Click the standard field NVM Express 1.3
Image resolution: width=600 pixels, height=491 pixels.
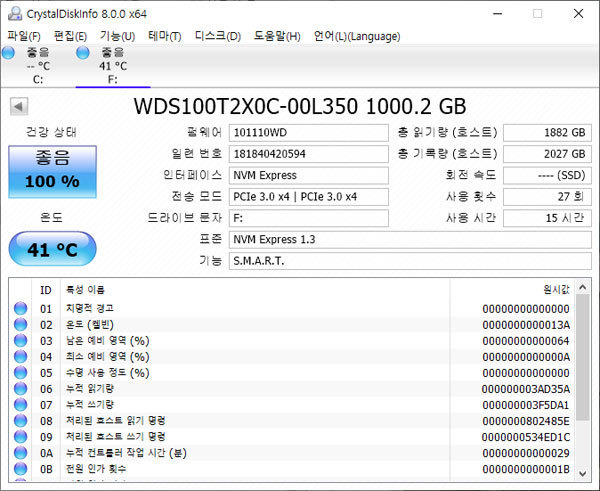coord(410,240)
